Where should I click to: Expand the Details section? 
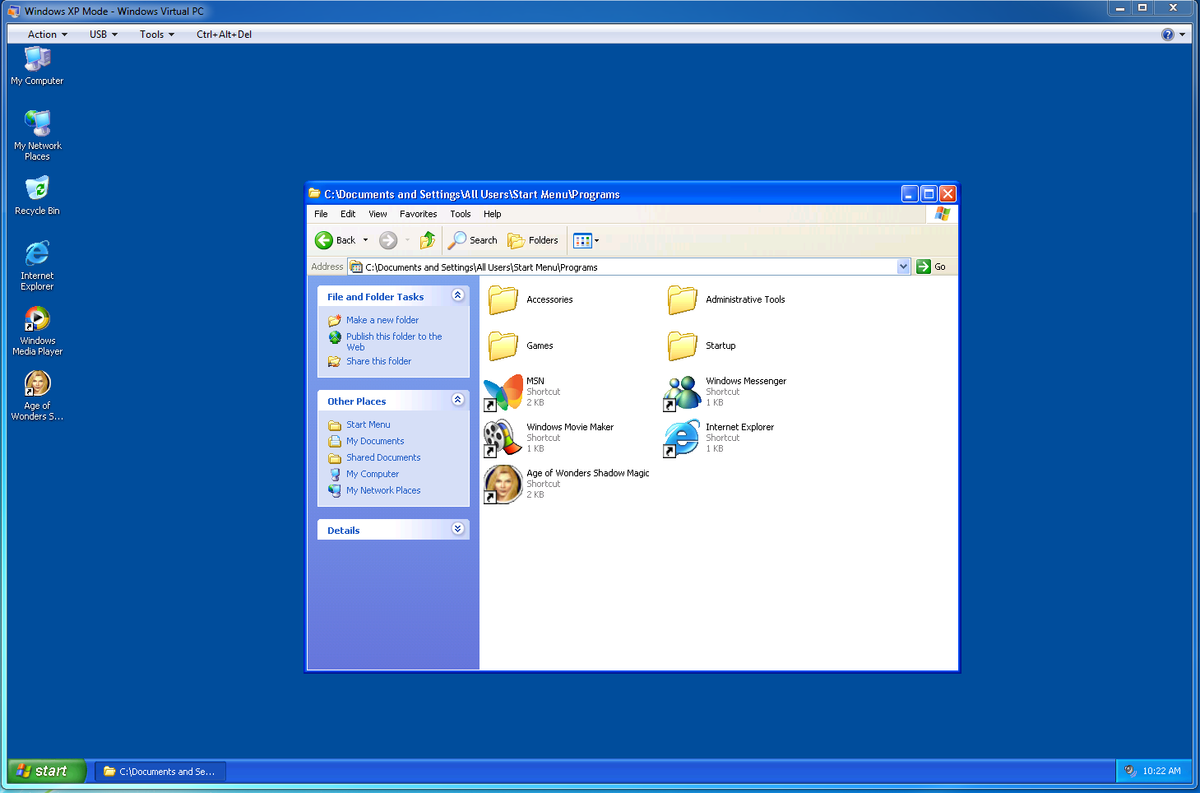458,528
